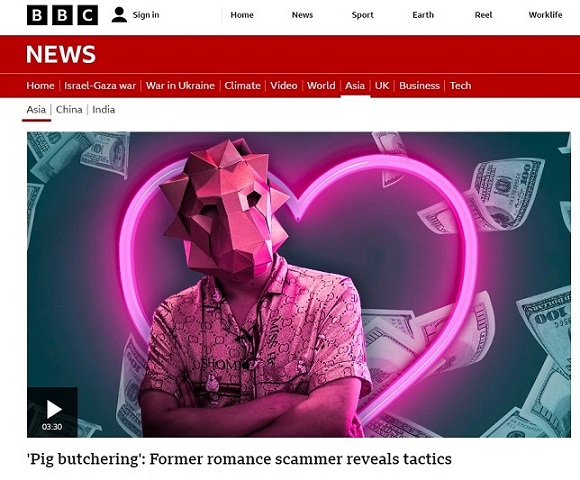Select Israel-Gaza war in news menu
This screenshot has height=480, width=580.
point(100,85)
